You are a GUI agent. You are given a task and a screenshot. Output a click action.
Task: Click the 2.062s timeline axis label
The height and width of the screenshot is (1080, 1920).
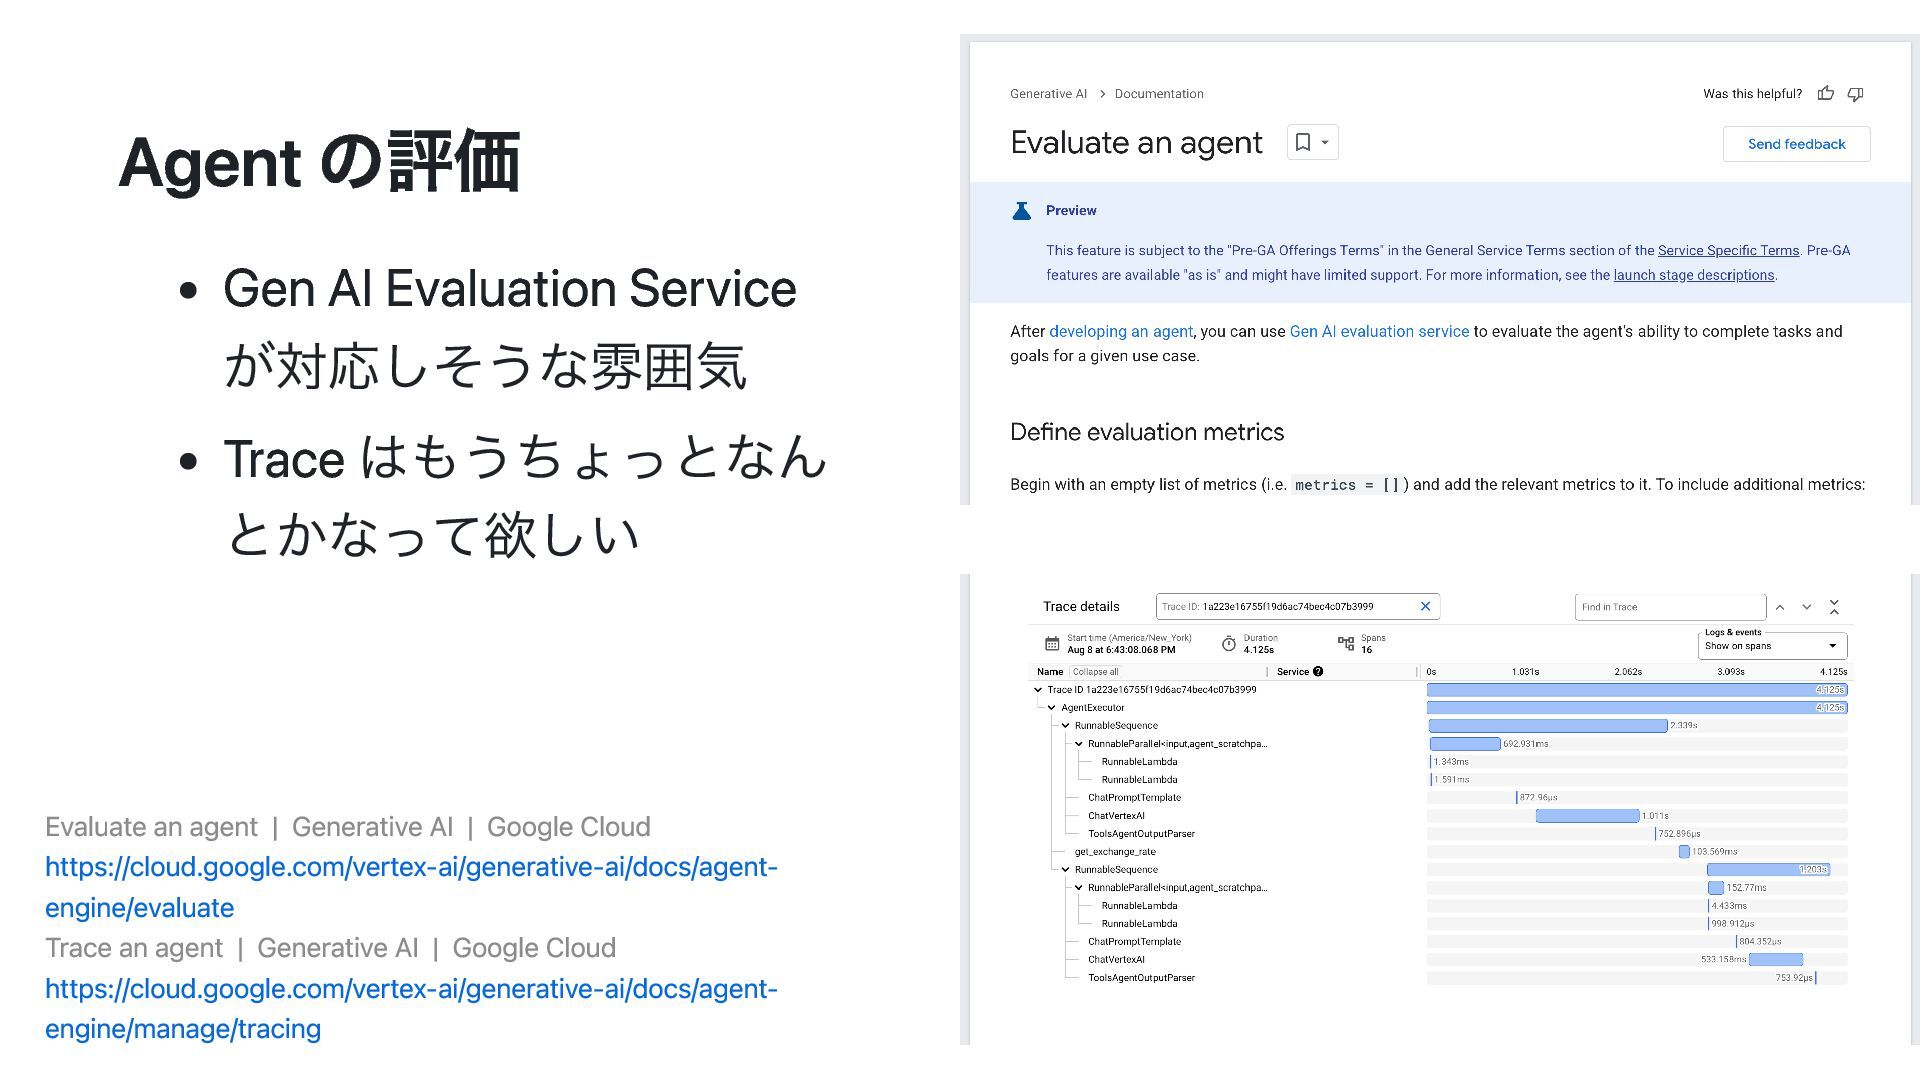(1628, 672)
